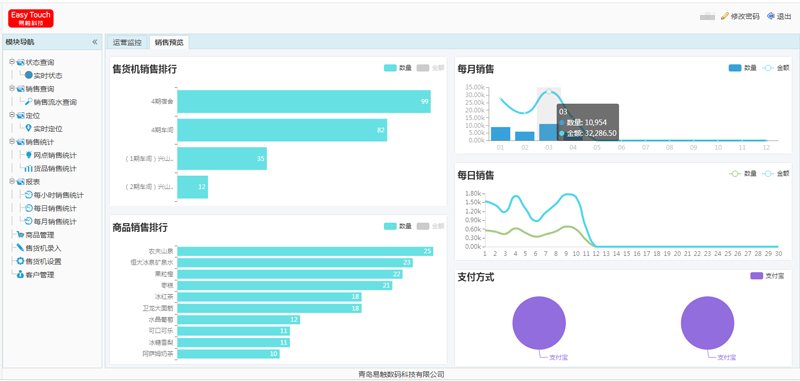Collapse the 模块导航 side panel
The width and height of the screenshot is (800, 381).
pos(94,42)
